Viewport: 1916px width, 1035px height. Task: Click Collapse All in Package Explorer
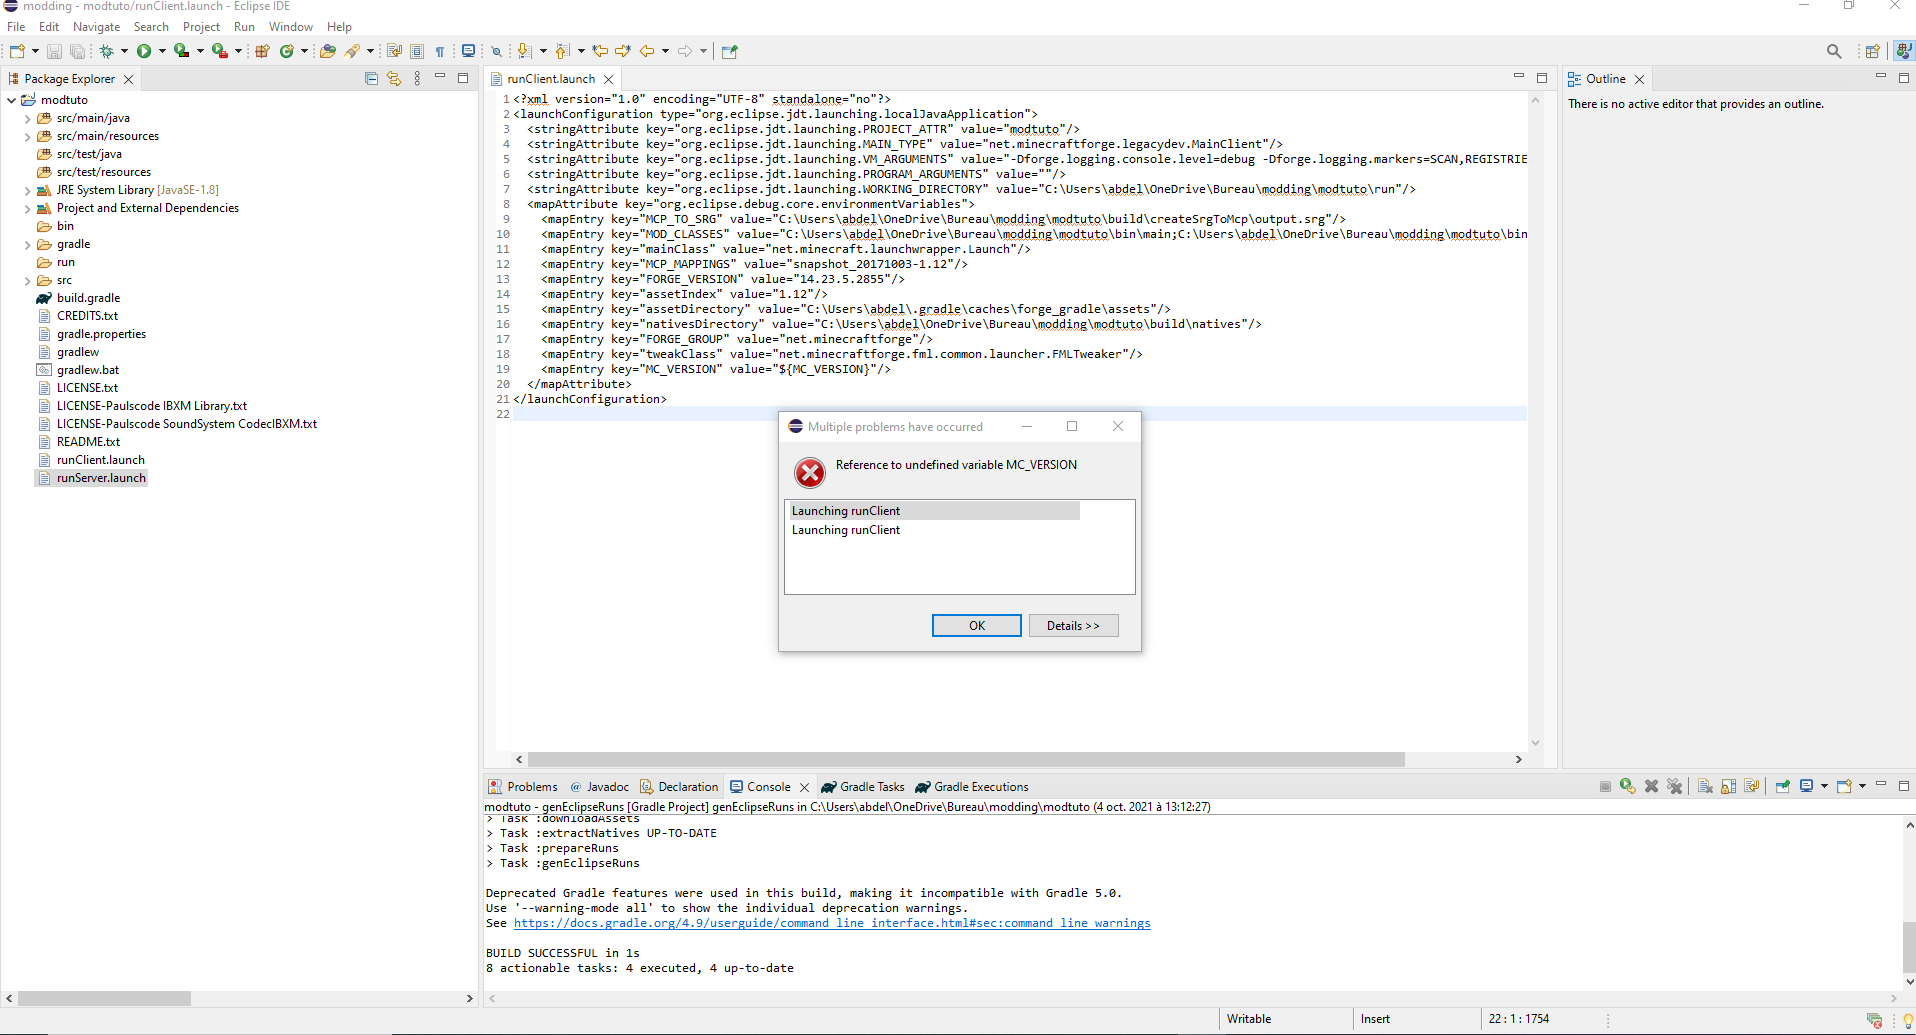pos(371,79)
